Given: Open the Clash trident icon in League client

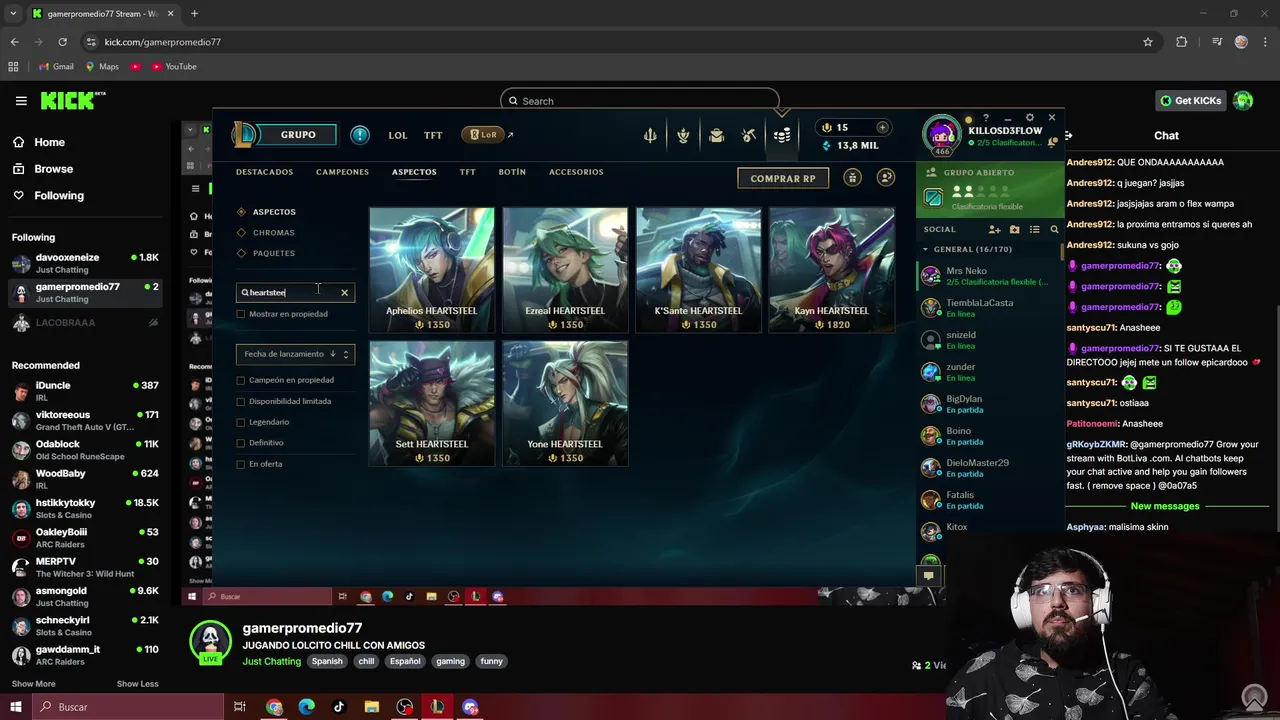Looking at the screenshot, I should point(650,135).
